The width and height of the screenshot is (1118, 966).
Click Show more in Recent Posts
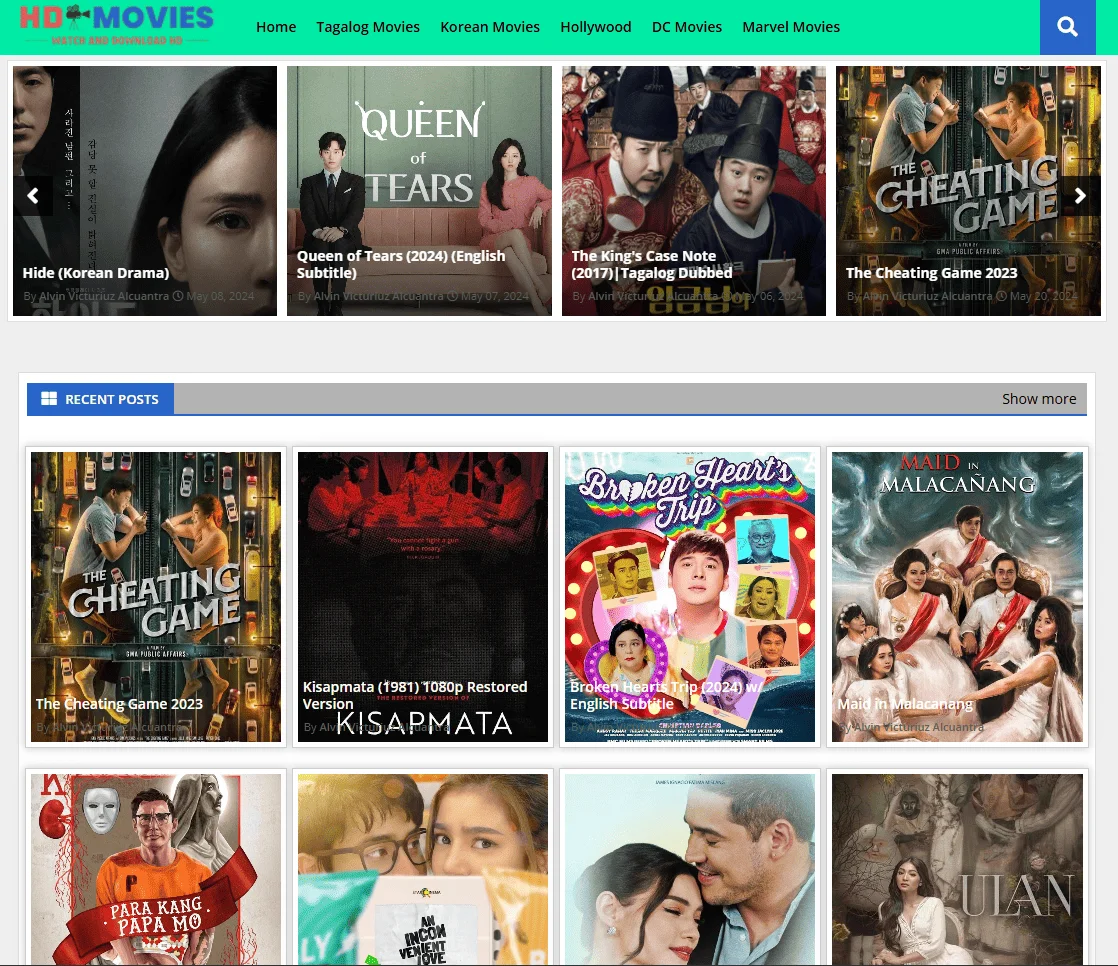1039,399
